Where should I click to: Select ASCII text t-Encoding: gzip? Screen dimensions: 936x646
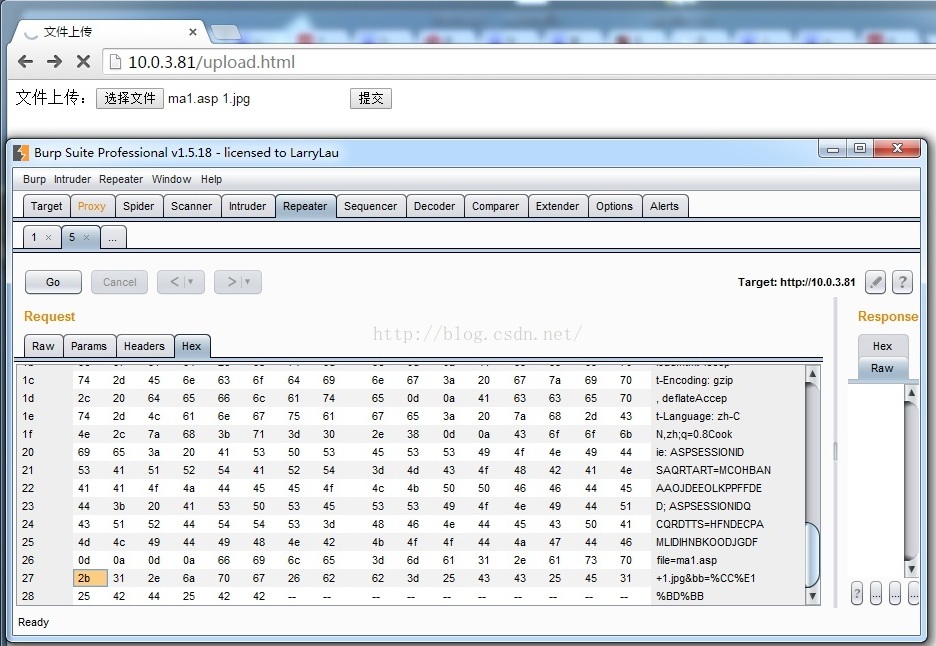pyautogui.click(x=694, y=380)
